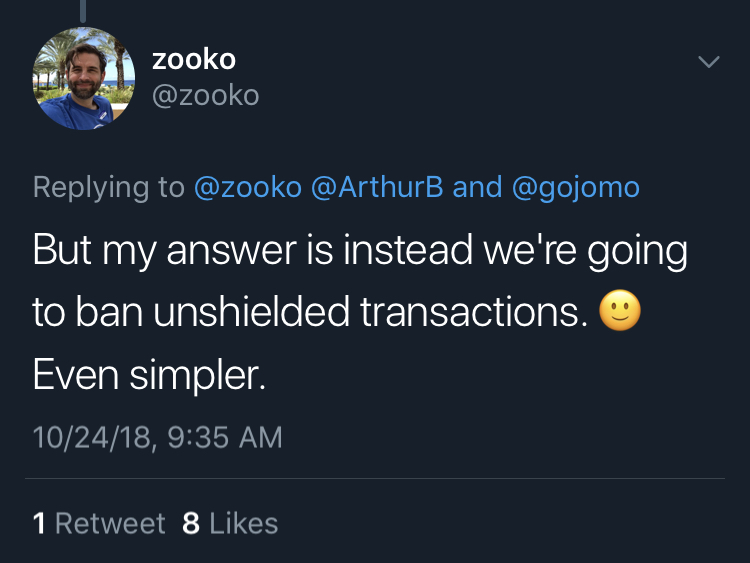Tap the 'to ban unshielded transactions.' line
The image size is (750, 563).
pos(310,312)
